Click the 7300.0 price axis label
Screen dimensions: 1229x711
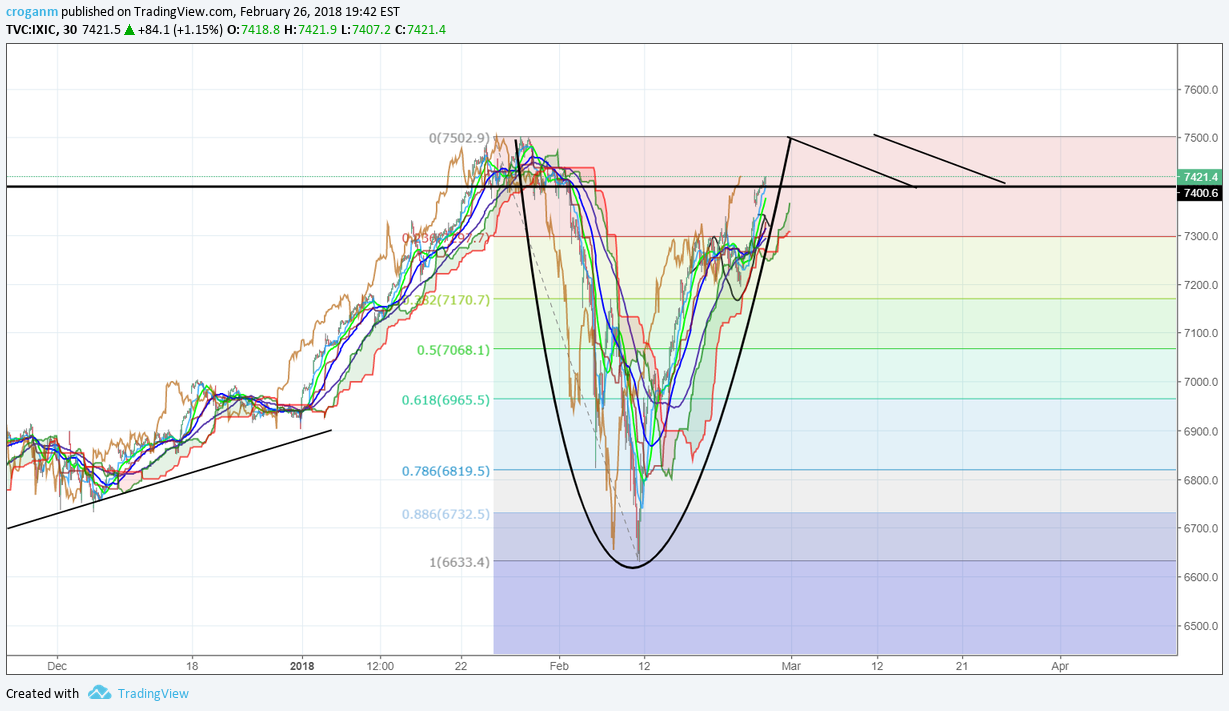[1201, 236]
